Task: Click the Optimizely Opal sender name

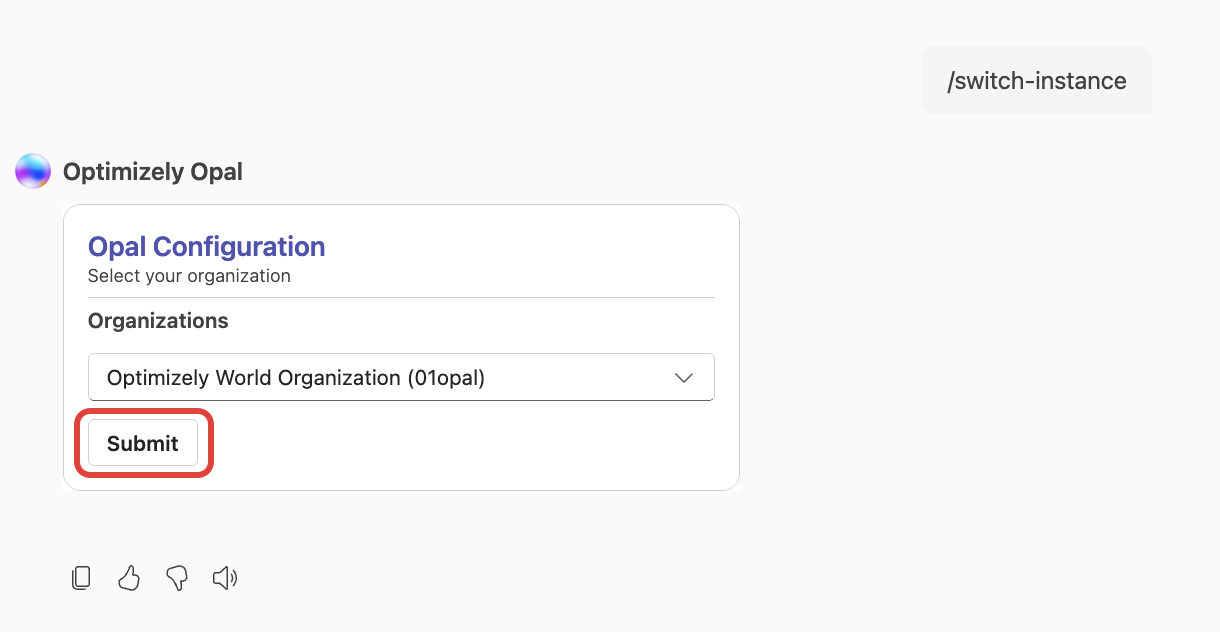Action: pos(152,171)
